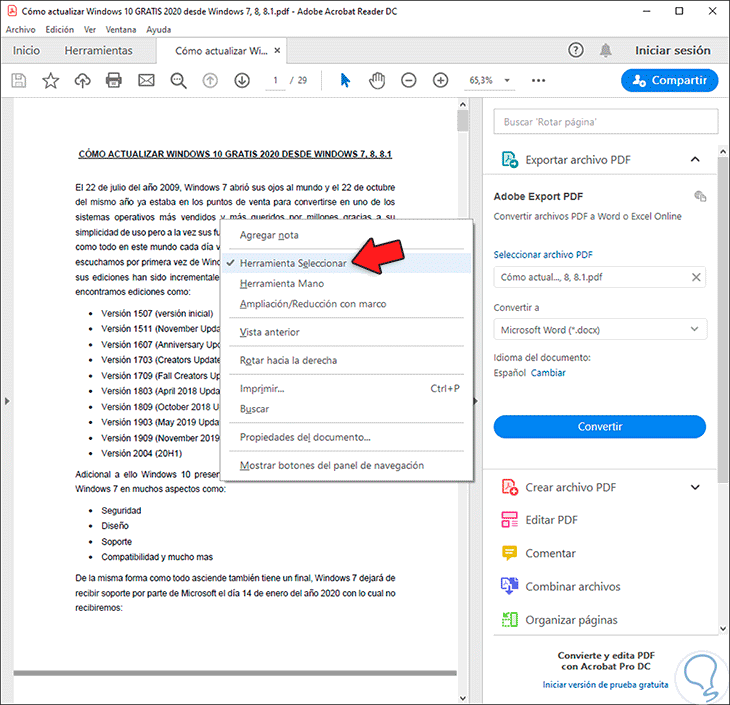Open more tools ellipsis in toolbar
730x705 pixels.
coord(538,81)
